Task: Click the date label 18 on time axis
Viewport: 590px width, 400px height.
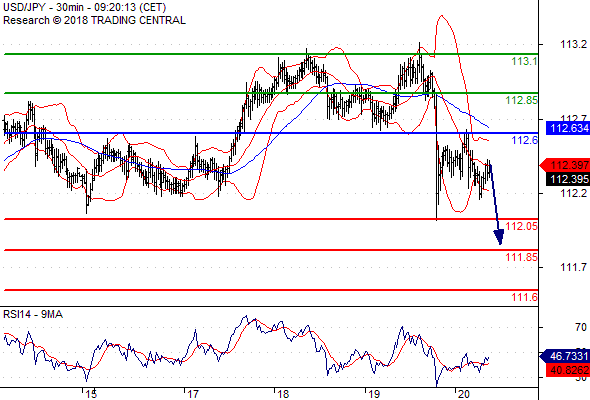Action: pyautogui.click(x=283, y=394)
